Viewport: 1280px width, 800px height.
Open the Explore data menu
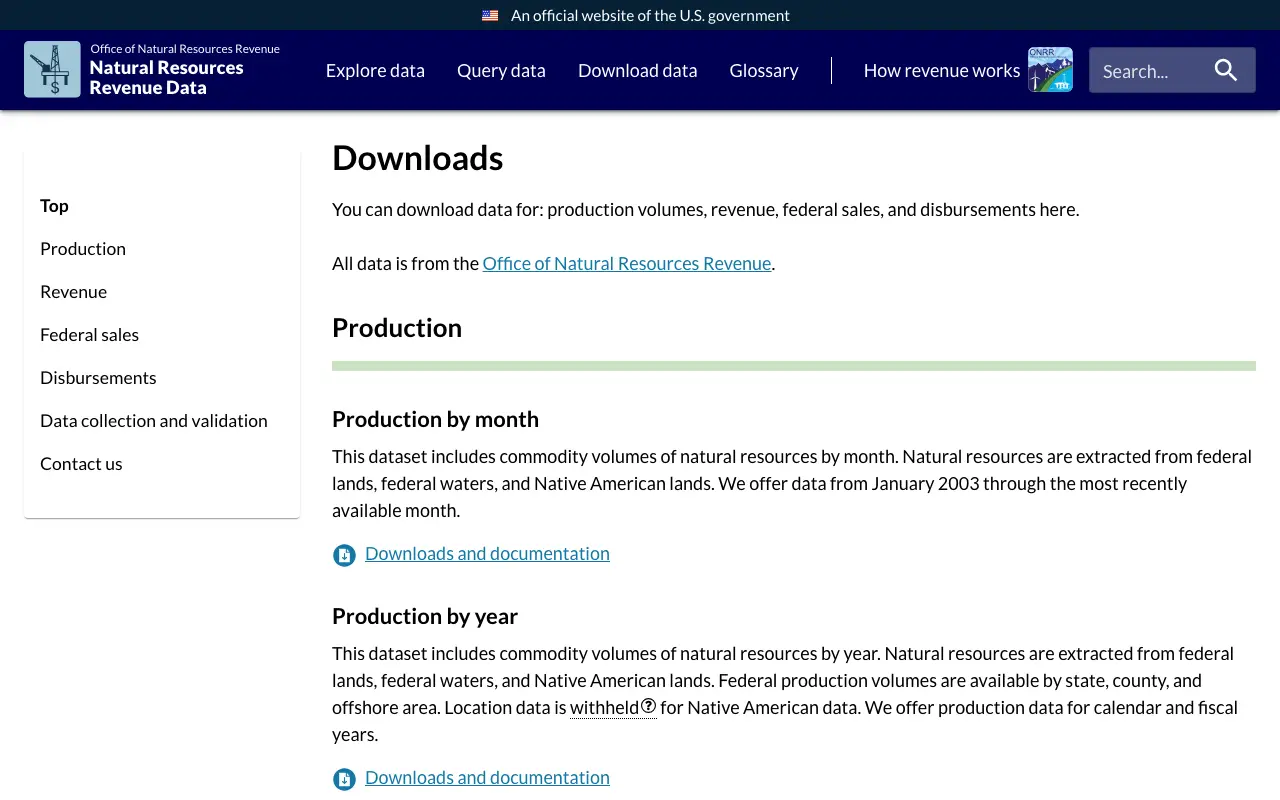click(x=375, y=70)
